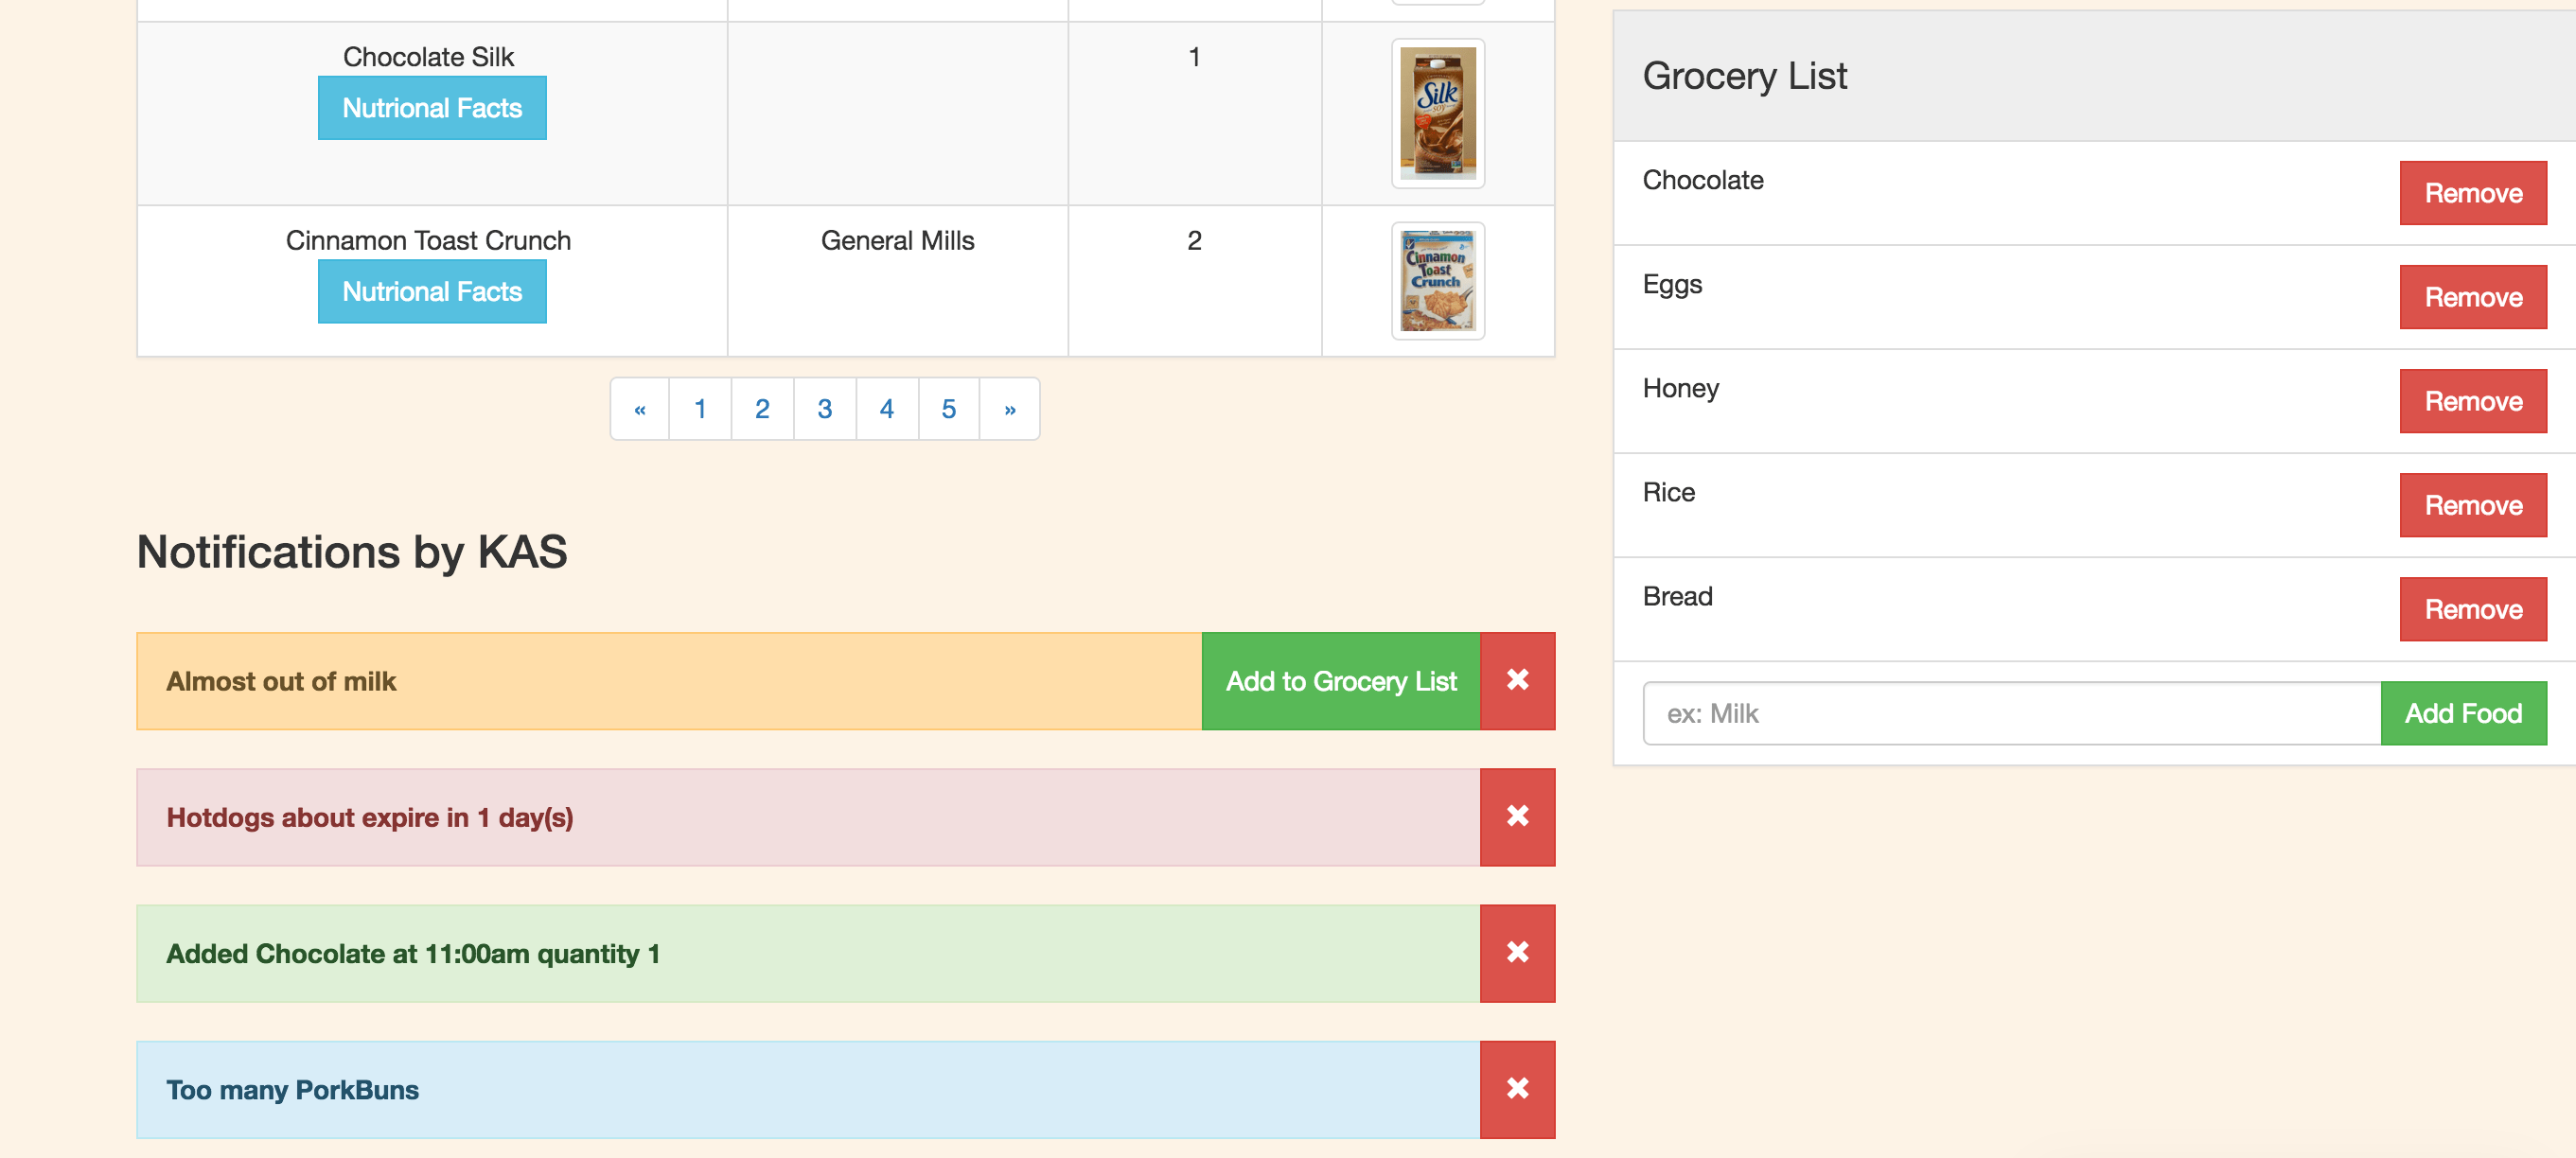Remove Bread from the Grocery List
2576x1158 pixels.
click(x=2472, y=608)
